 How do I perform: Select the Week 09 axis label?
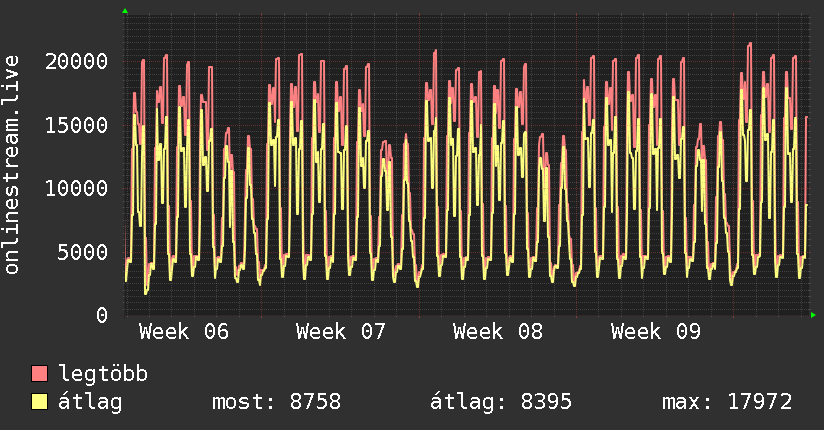click(656, 332)
